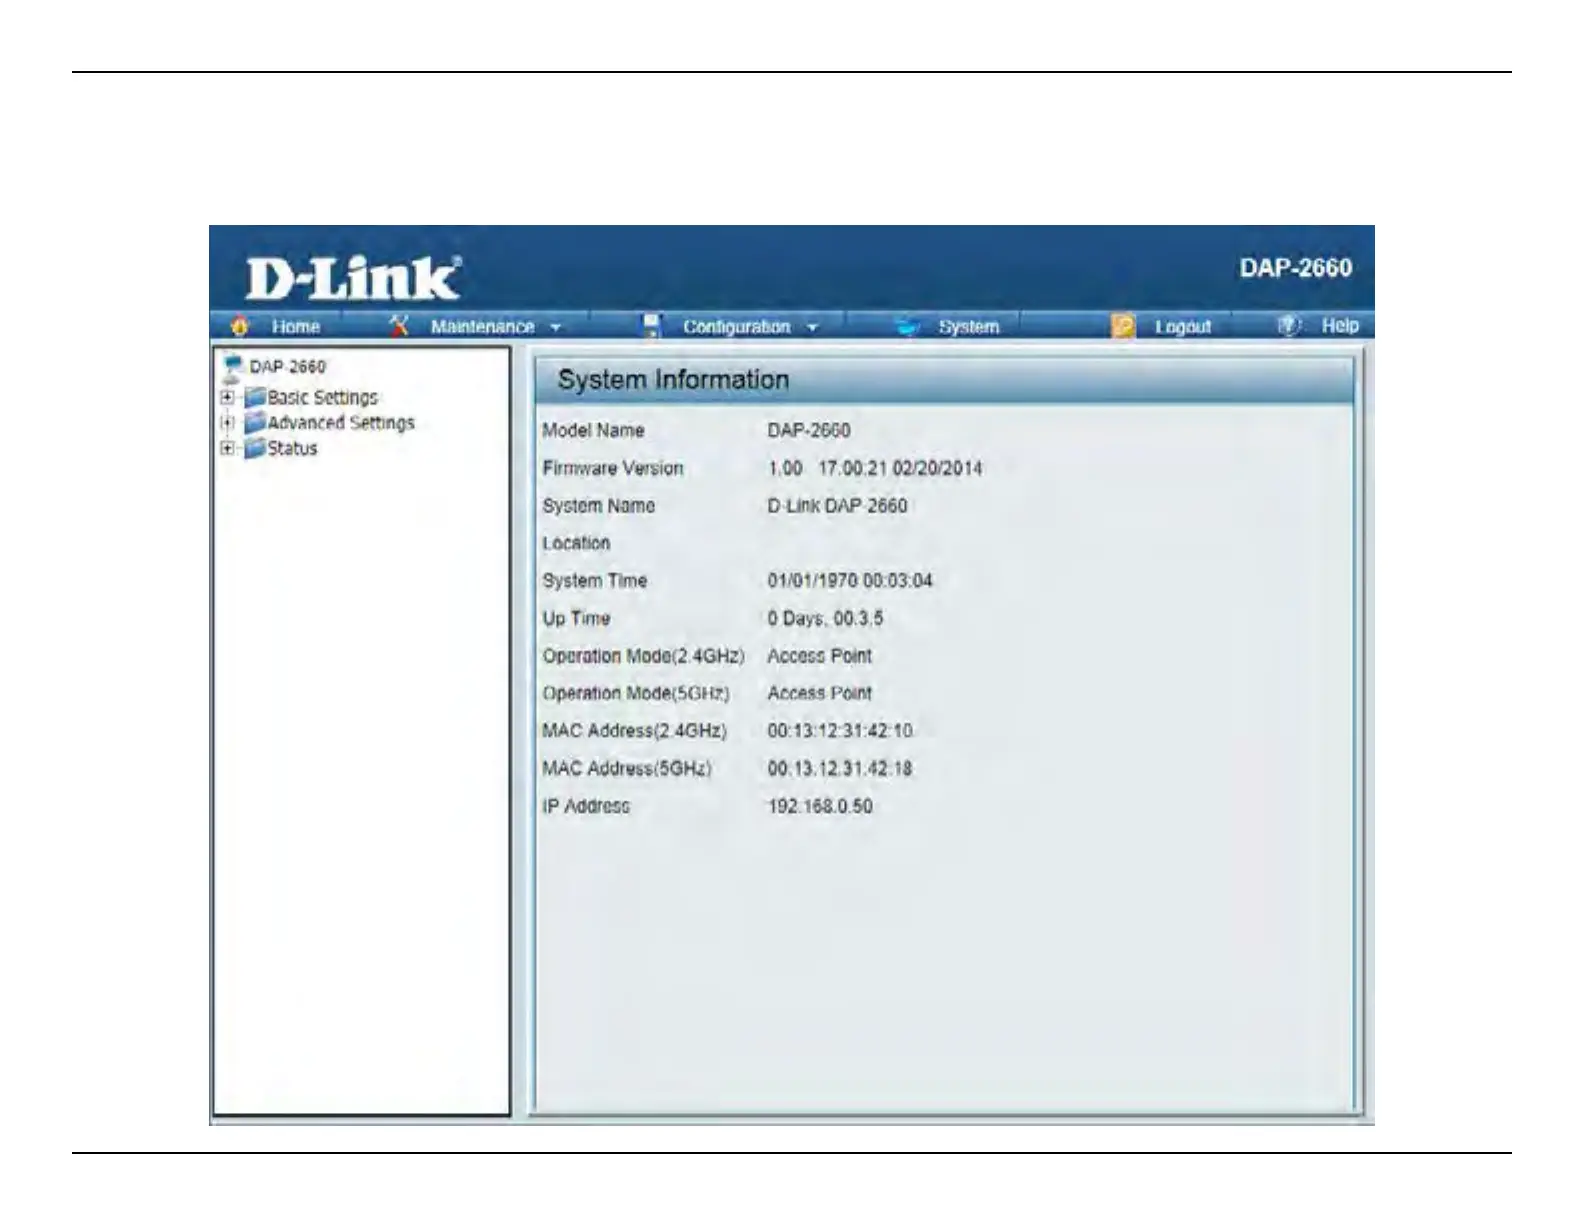Click the Help question mark icon
Viewport: 1584px width, 1224px height.
[x=1289, y=325]
